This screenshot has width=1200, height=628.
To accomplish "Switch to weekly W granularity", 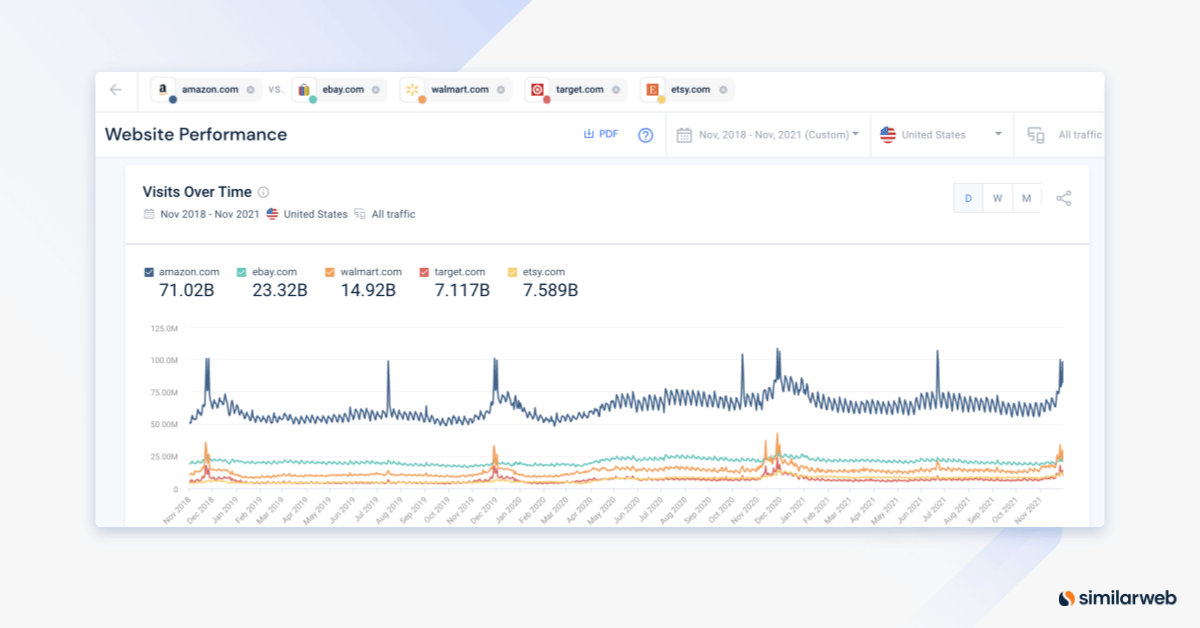I will click(997, 198).
